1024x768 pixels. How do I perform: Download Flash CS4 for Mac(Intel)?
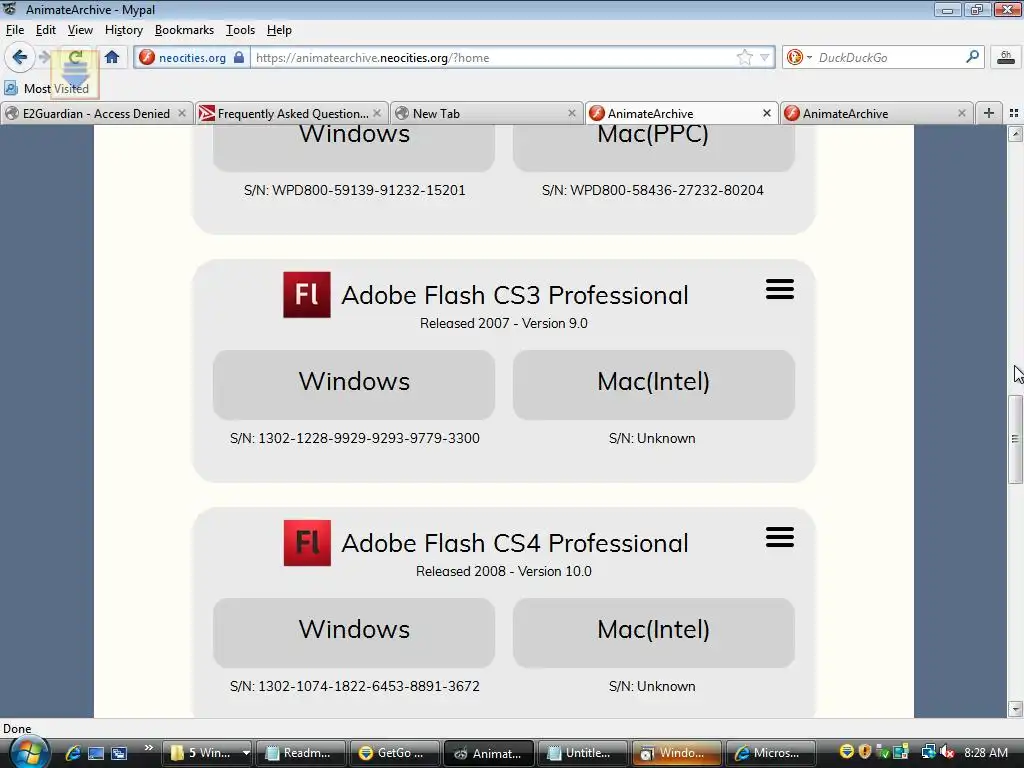tap(654, 633)
